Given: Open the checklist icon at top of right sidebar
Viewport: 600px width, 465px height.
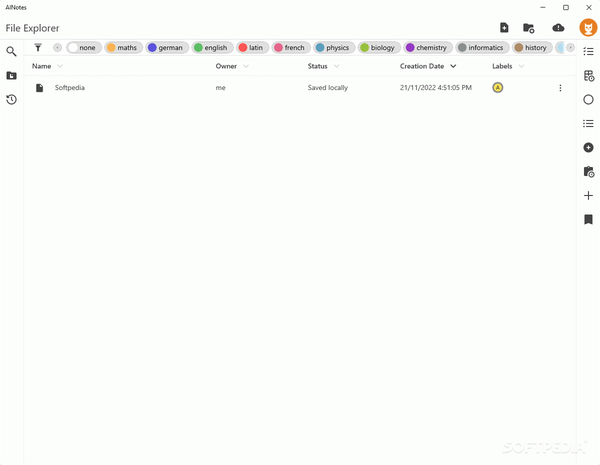Looking at the screenshot, I should coord(588,51).
